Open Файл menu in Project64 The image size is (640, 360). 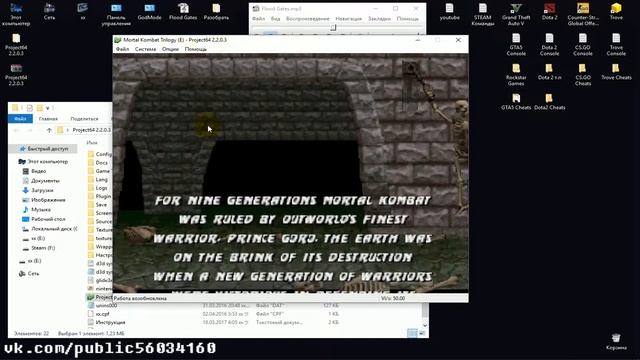(x=122, y=49)
